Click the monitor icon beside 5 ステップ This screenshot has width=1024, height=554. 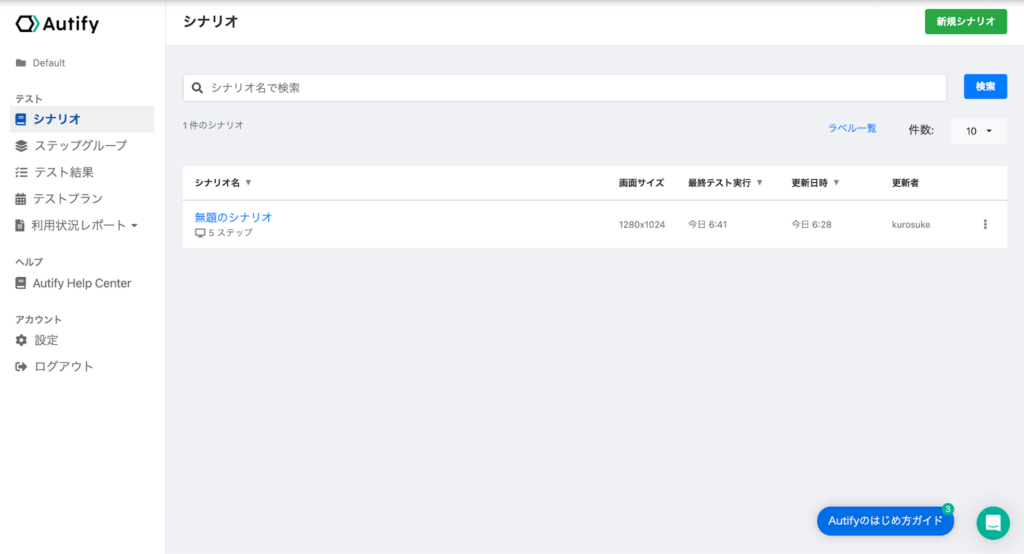pos(200,233)
